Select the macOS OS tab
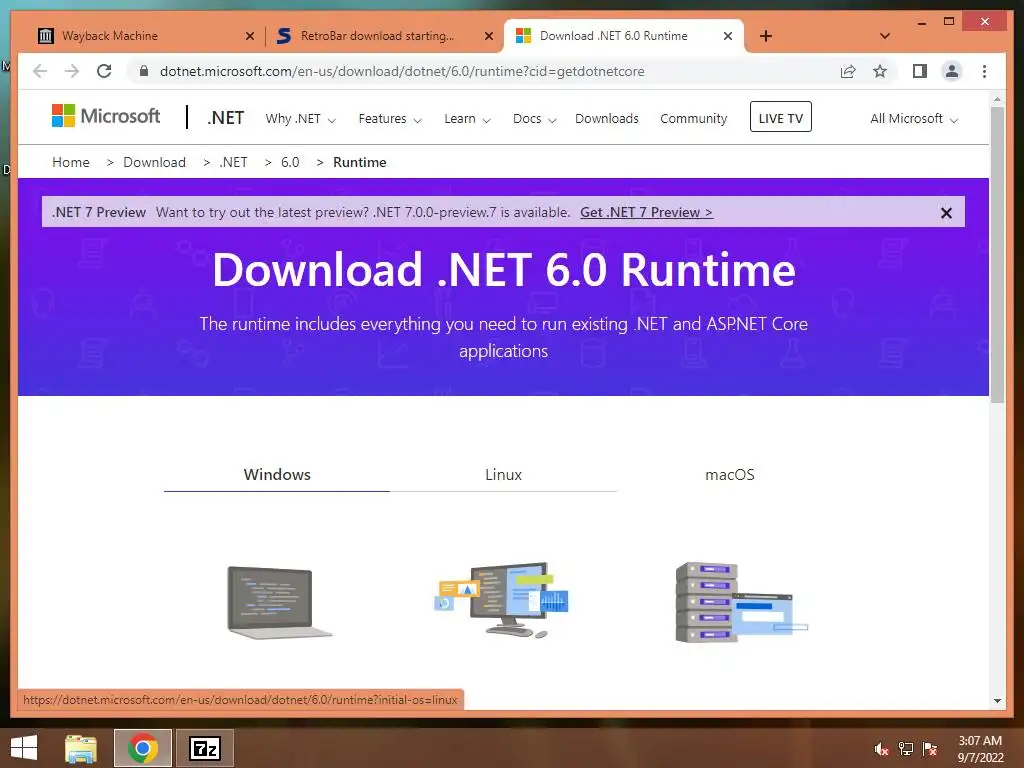The image size is (1024, 768). click(x=729, y=475)
